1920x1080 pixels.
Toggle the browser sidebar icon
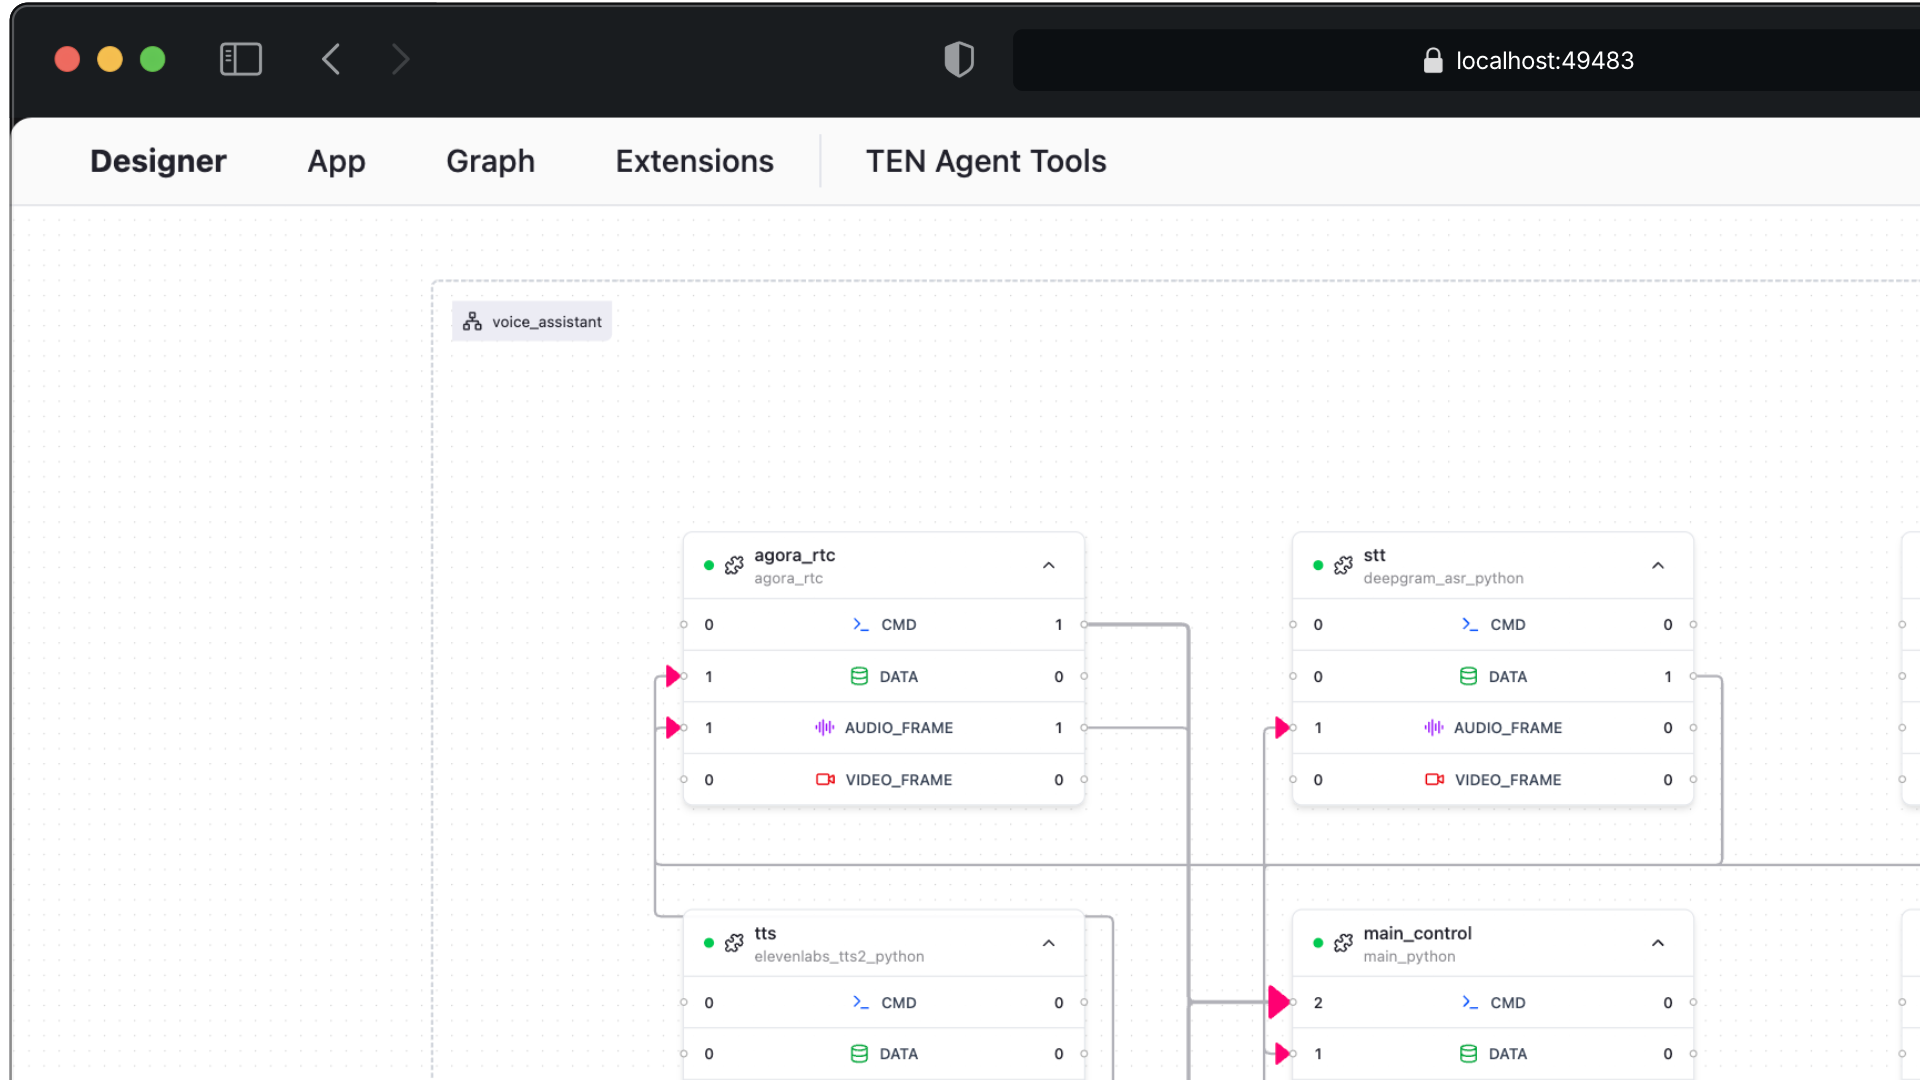pos(241,60)
